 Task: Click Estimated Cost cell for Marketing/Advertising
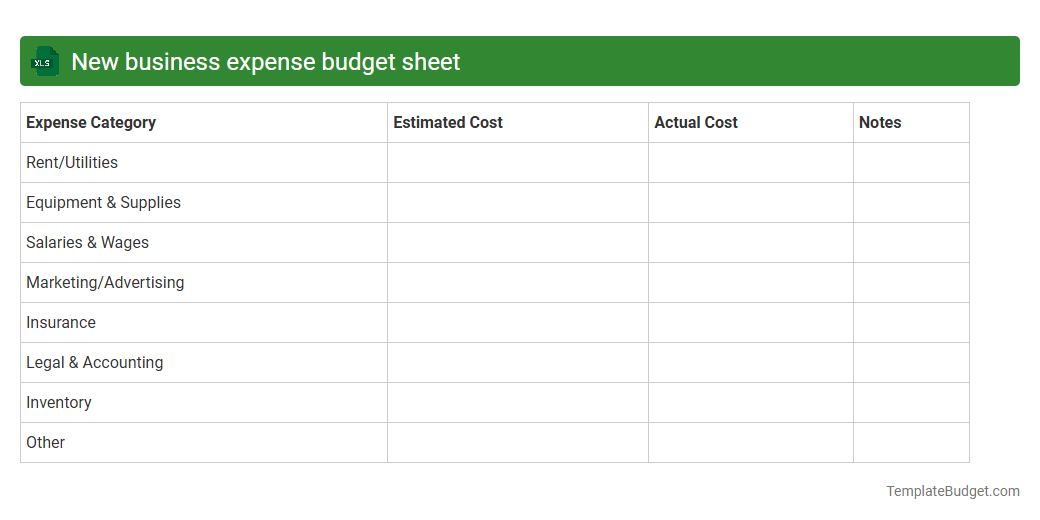point(518,283)
